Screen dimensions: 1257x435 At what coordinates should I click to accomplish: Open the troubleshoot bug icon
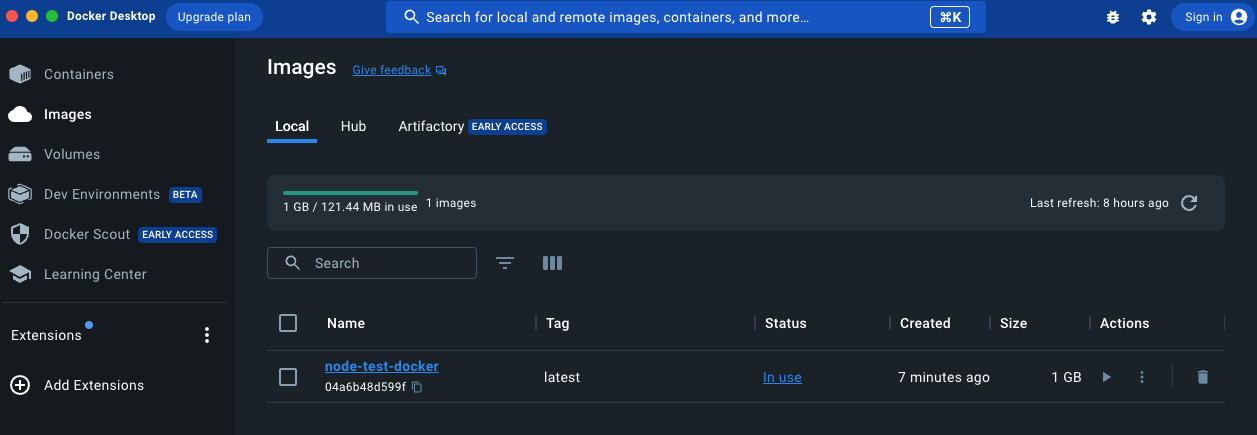1113,17
